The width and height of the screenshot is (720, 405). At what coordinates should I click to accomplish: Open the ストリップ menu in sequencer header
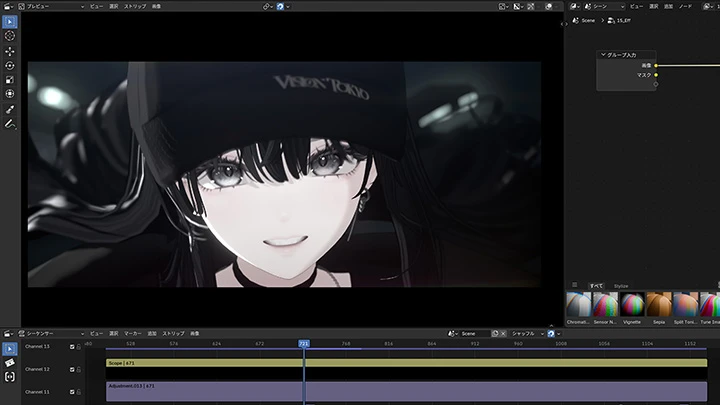tap(174, 333)
